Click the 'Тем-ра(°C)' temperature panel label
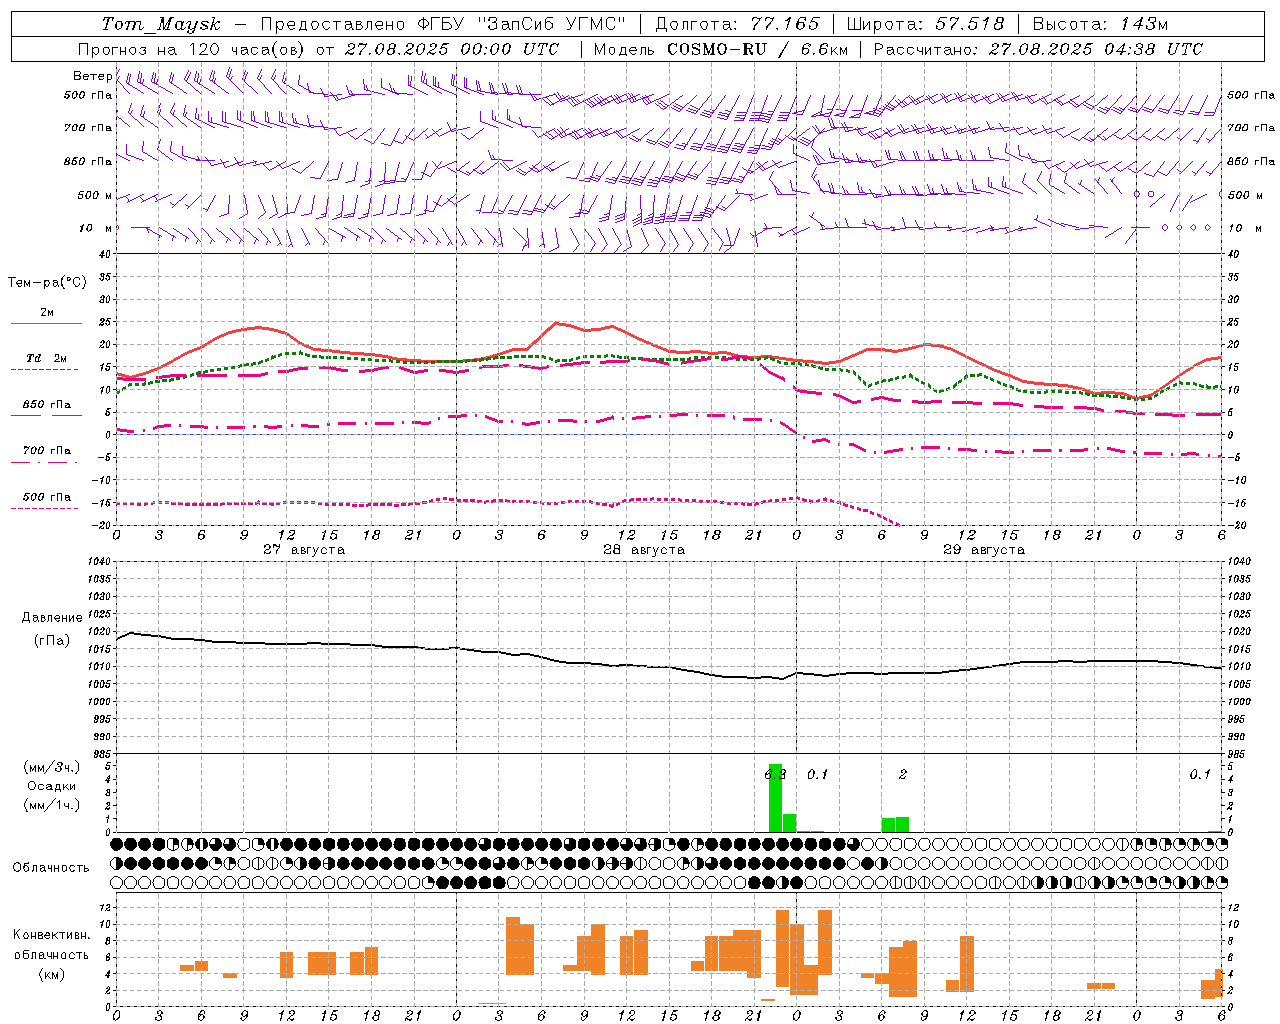The width and height of the screenshot is (1280, 1024). pyautogui.click(x=47, y=283)
